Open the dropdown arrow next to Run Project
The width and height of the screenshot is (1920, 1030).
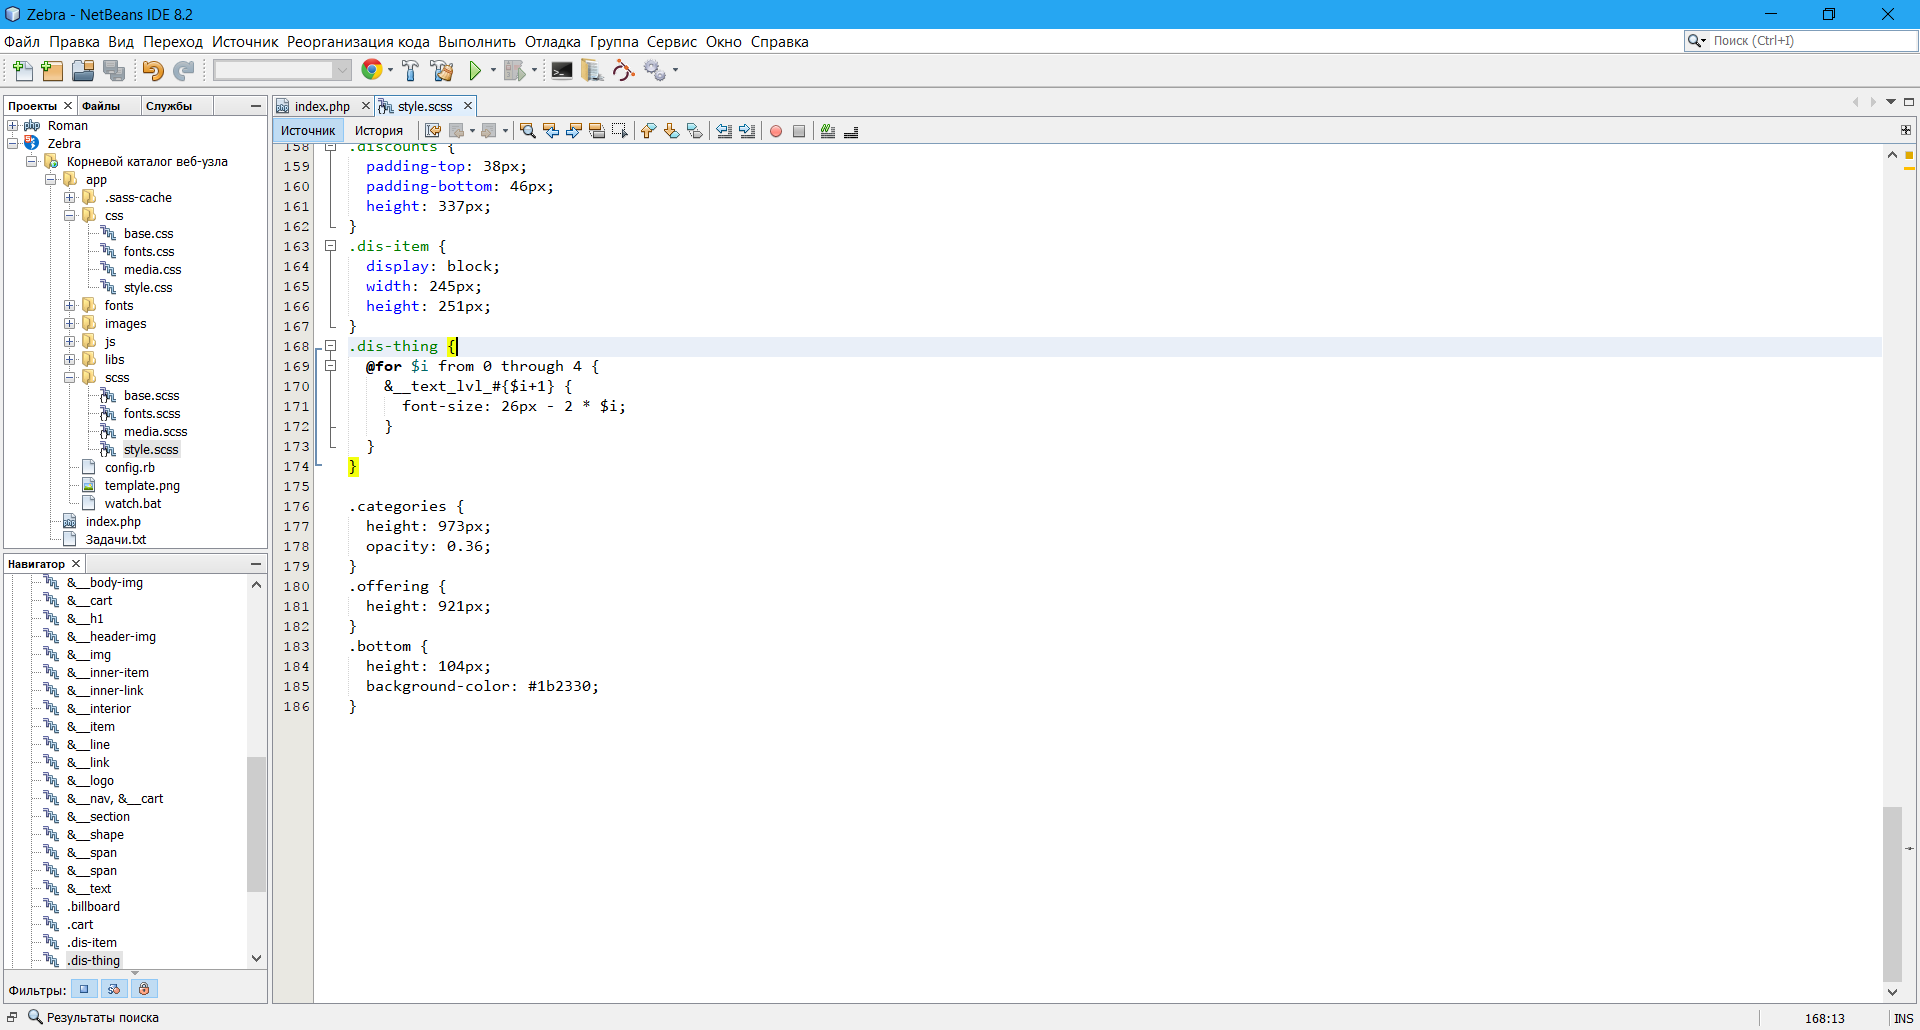point(493,70)
